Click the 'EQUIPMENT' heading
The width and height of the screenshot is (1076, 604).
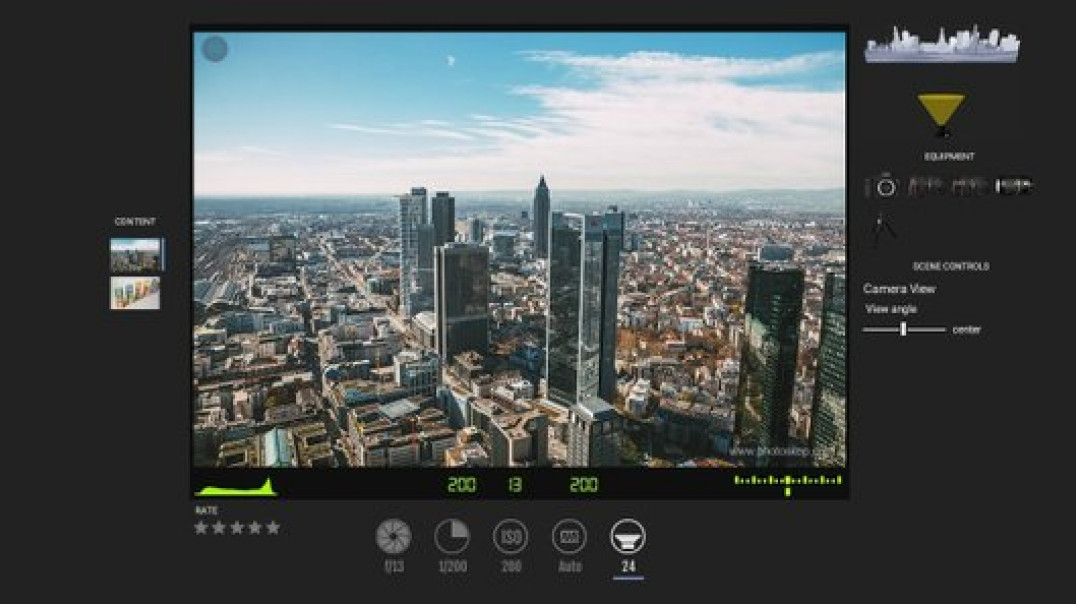pyautogui.click(x=949, y=156)
